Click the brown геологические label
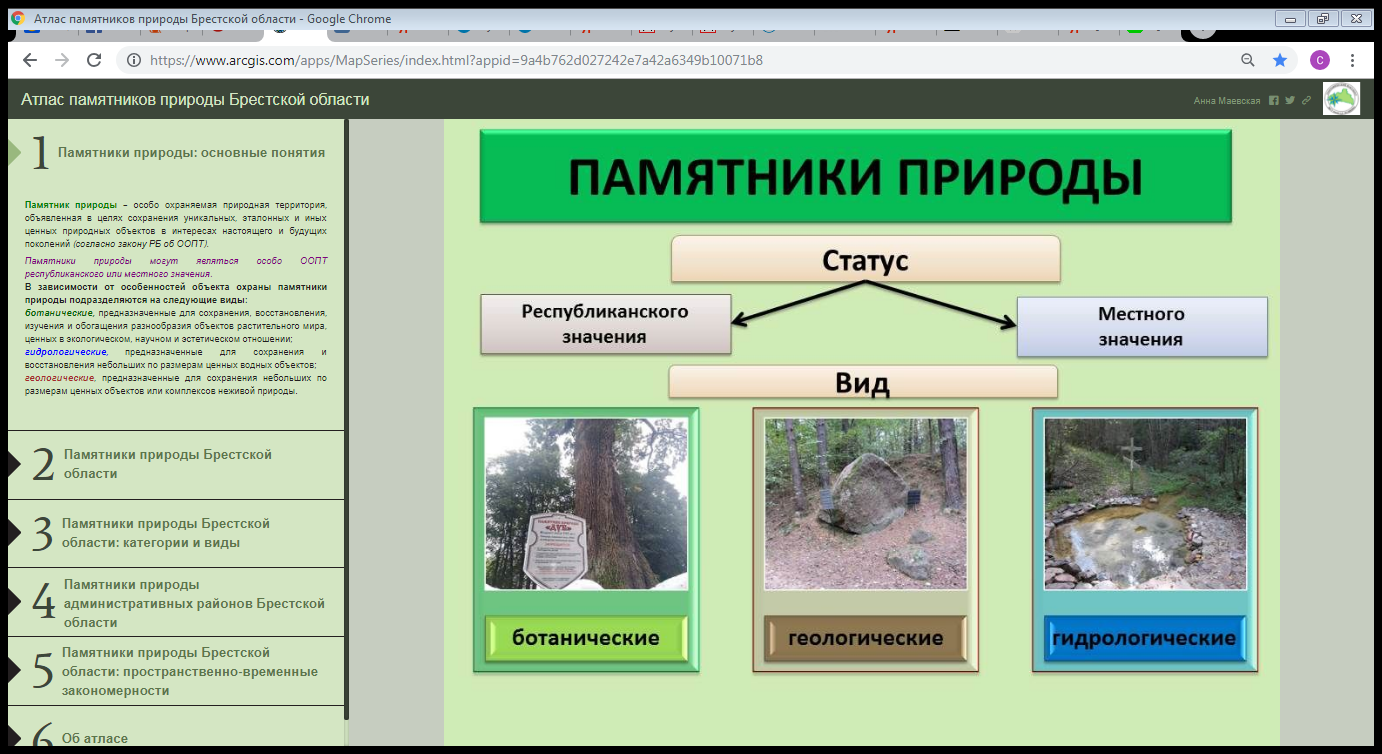 point(865,638)
